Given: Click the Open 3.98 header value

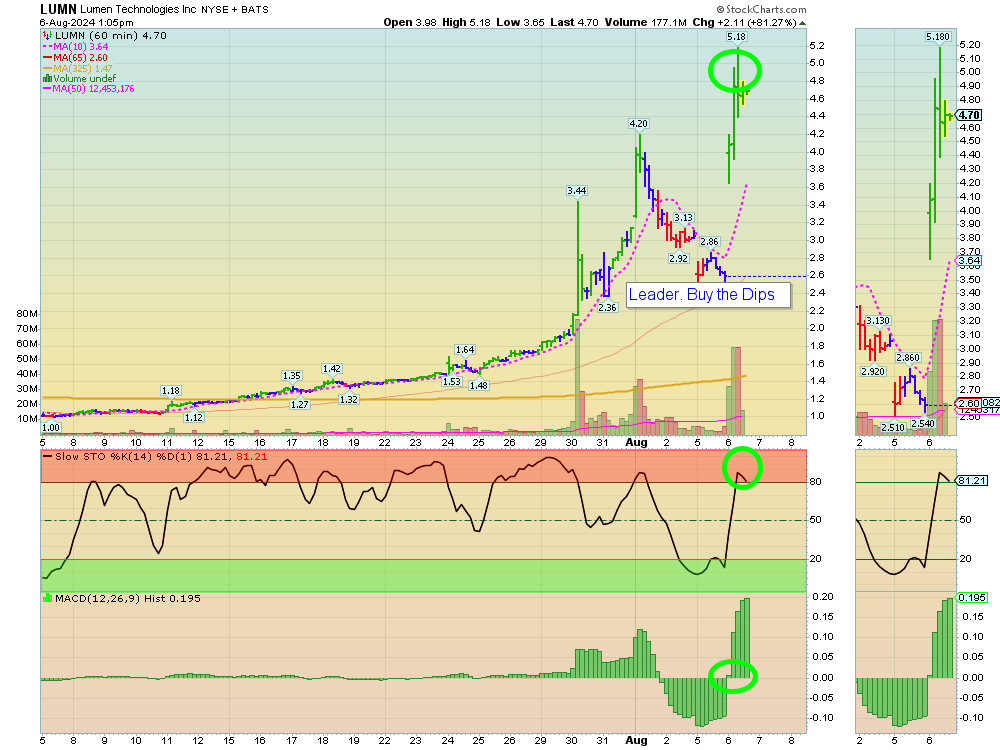Looking at the screenshot, I should [x=410, y=22].
